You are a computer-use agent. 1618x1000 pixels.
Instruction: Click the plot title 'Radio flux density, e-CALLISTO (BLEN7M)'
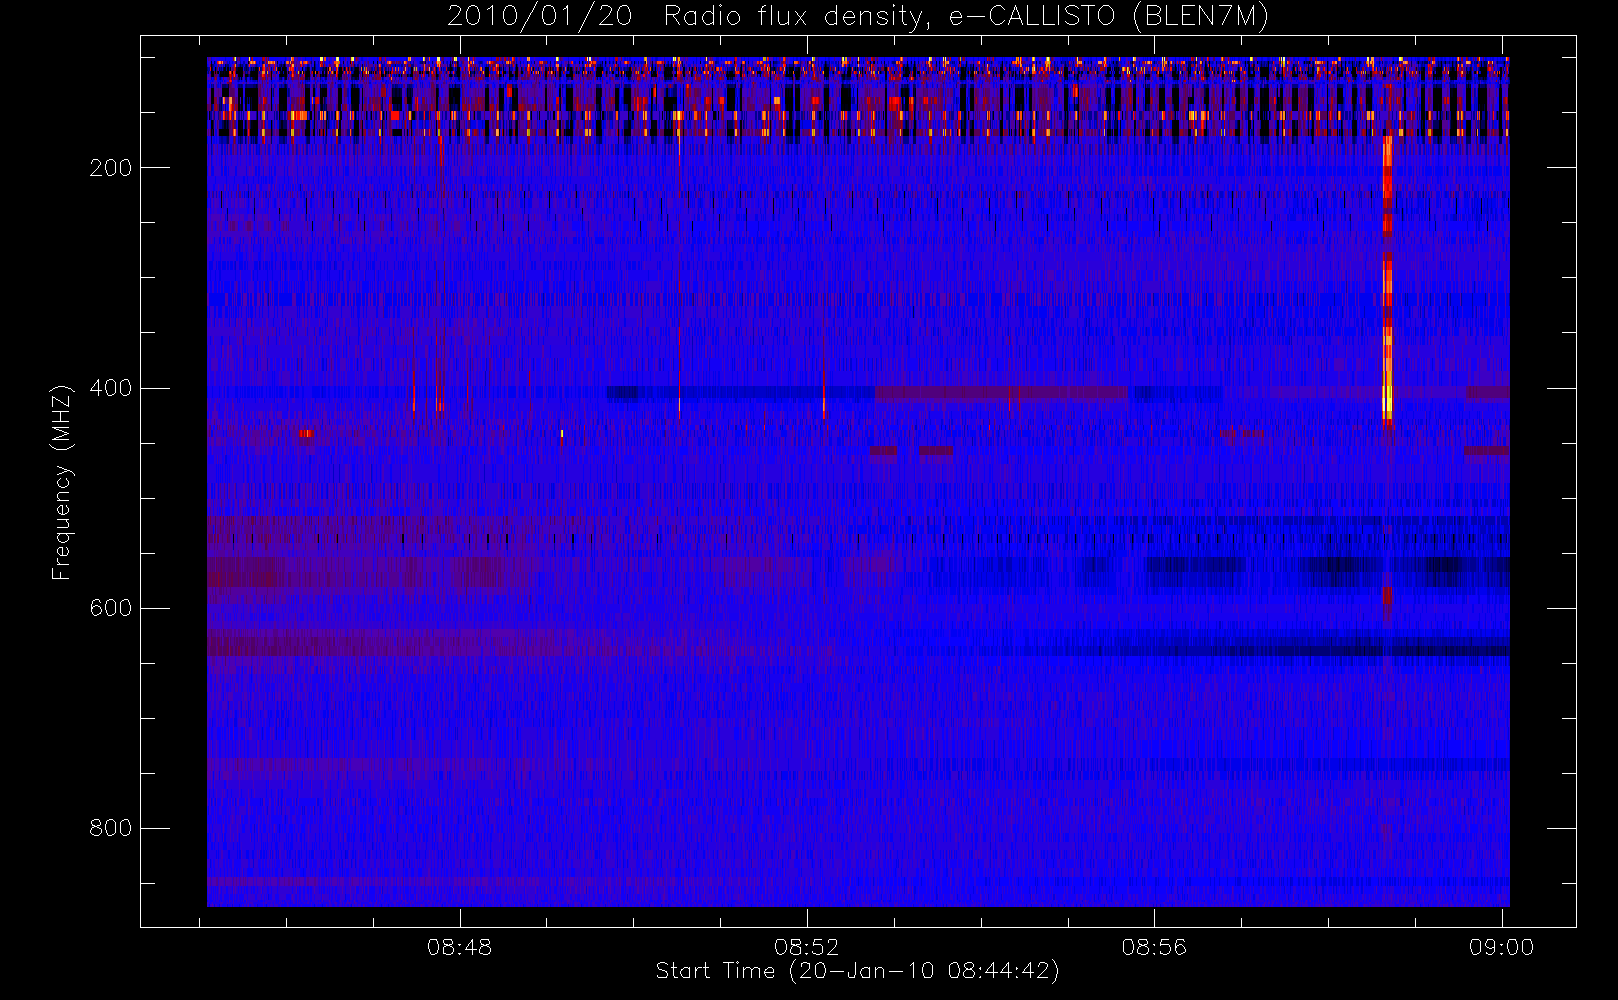pos(966,17)
